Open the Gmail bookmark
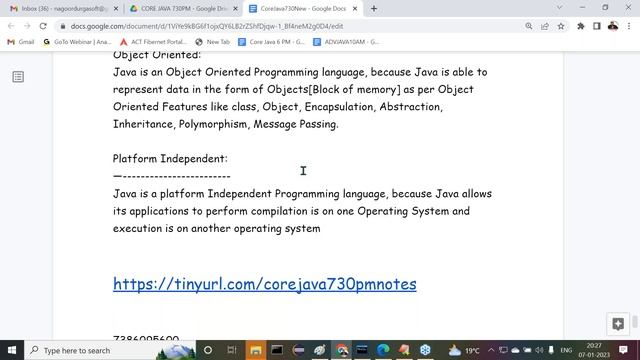Viewport: 640px width, 360px height. click(x=21, y=42)
